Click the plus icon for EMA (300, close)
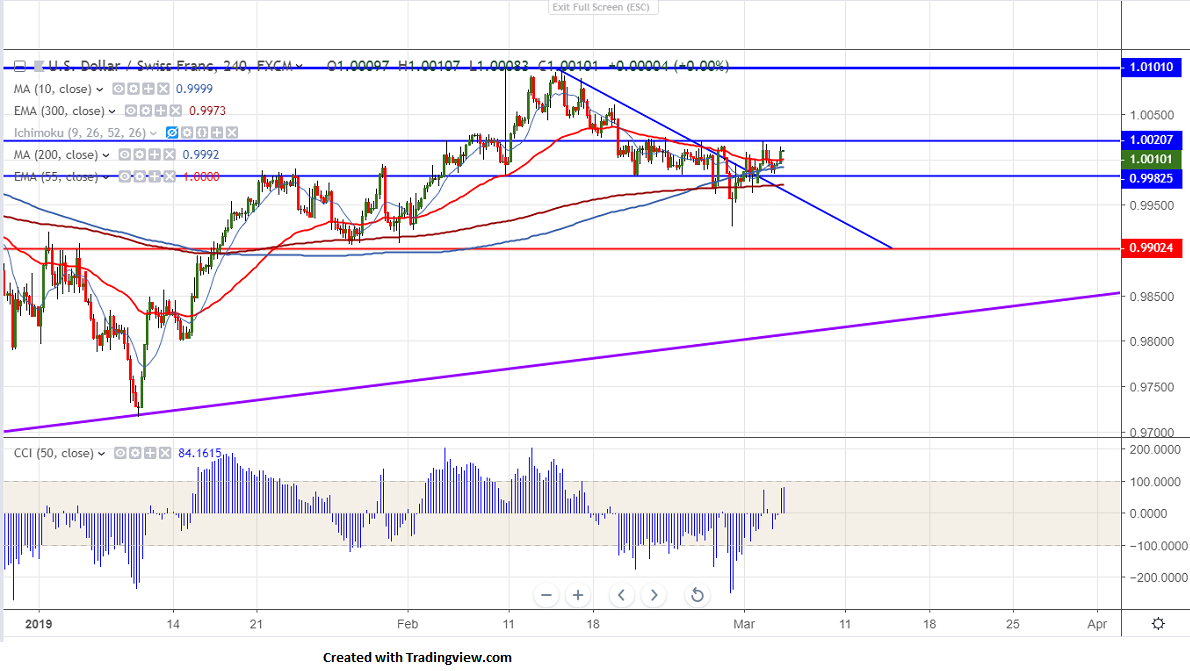This screenshot has width=1190, height=671. tap(161, 111)
